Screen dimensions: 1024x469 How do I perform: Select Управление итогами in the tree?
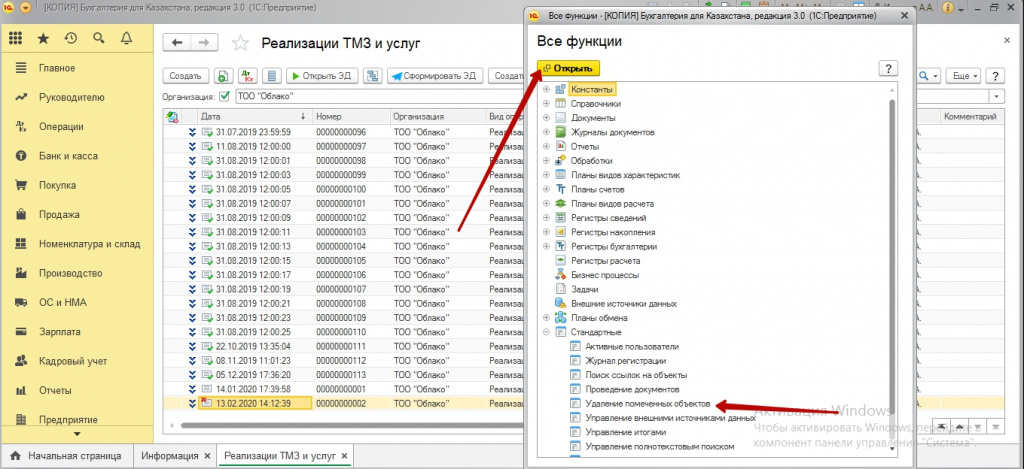626,432
